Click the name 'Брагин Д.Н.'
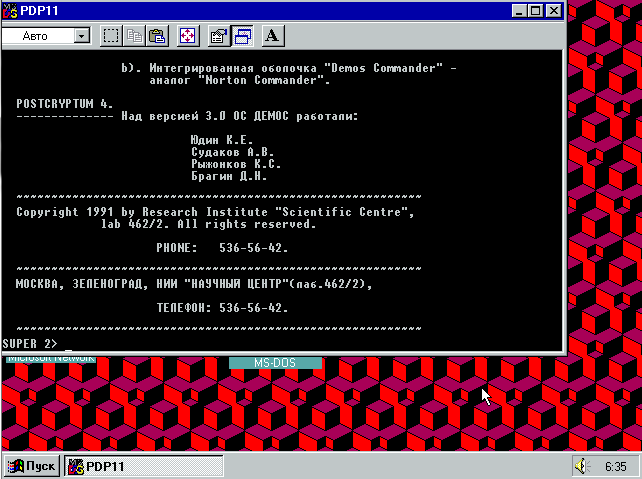Screen dimensions: 642x479 tap(229, 176)
